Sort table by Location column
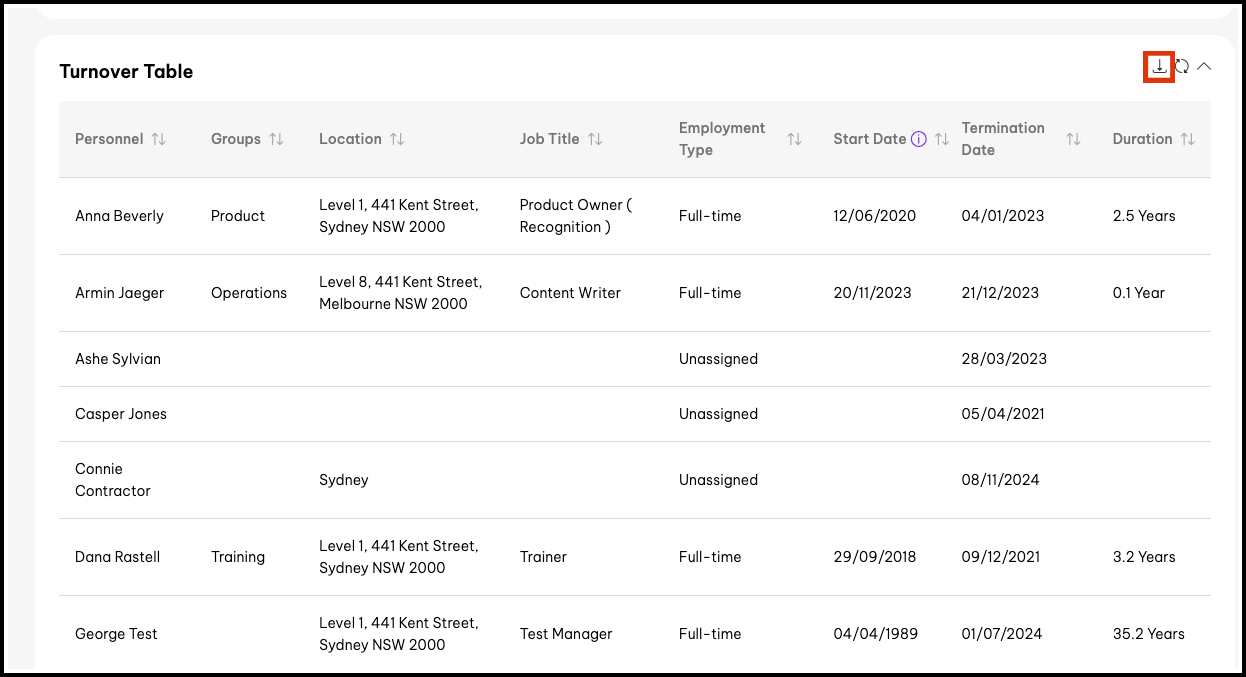This screenshot has width=1246, height=677. [x=397, y=140]
